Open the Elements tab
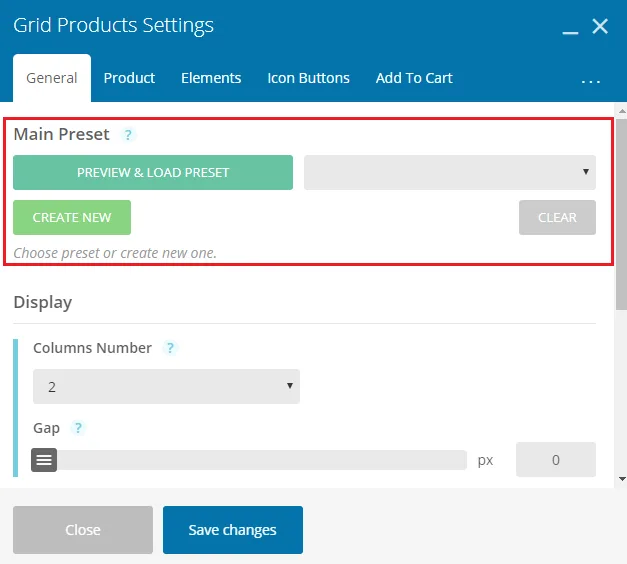This screenshot has width=627, height=564. [x=211, y=78]
